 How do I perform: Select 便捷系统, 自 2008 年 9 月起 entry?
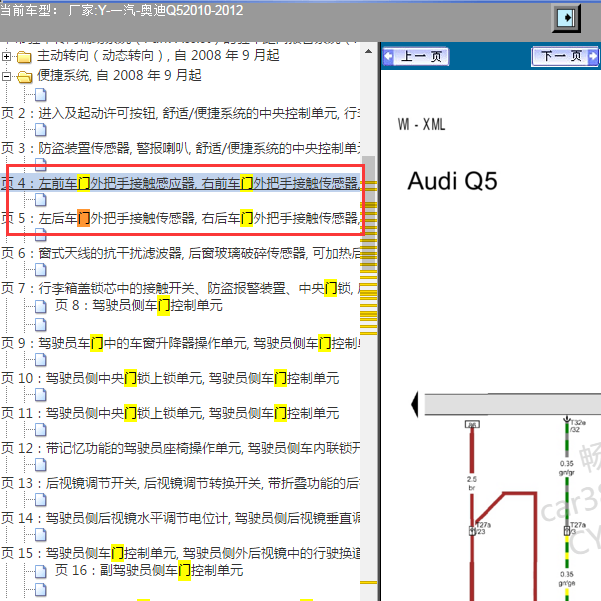[119, 76]
